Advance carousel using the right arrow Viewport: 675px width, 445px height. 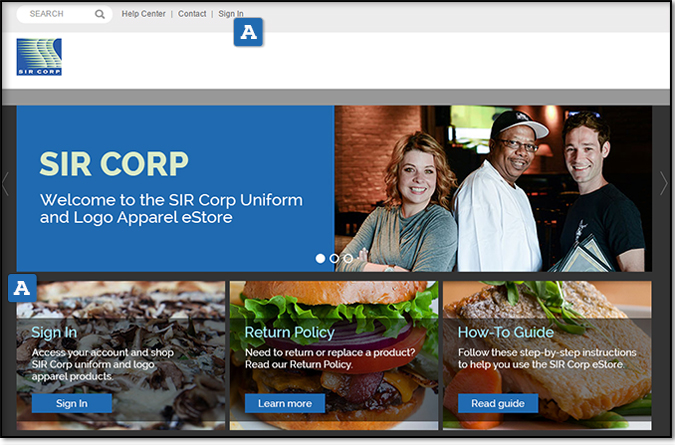663,184
